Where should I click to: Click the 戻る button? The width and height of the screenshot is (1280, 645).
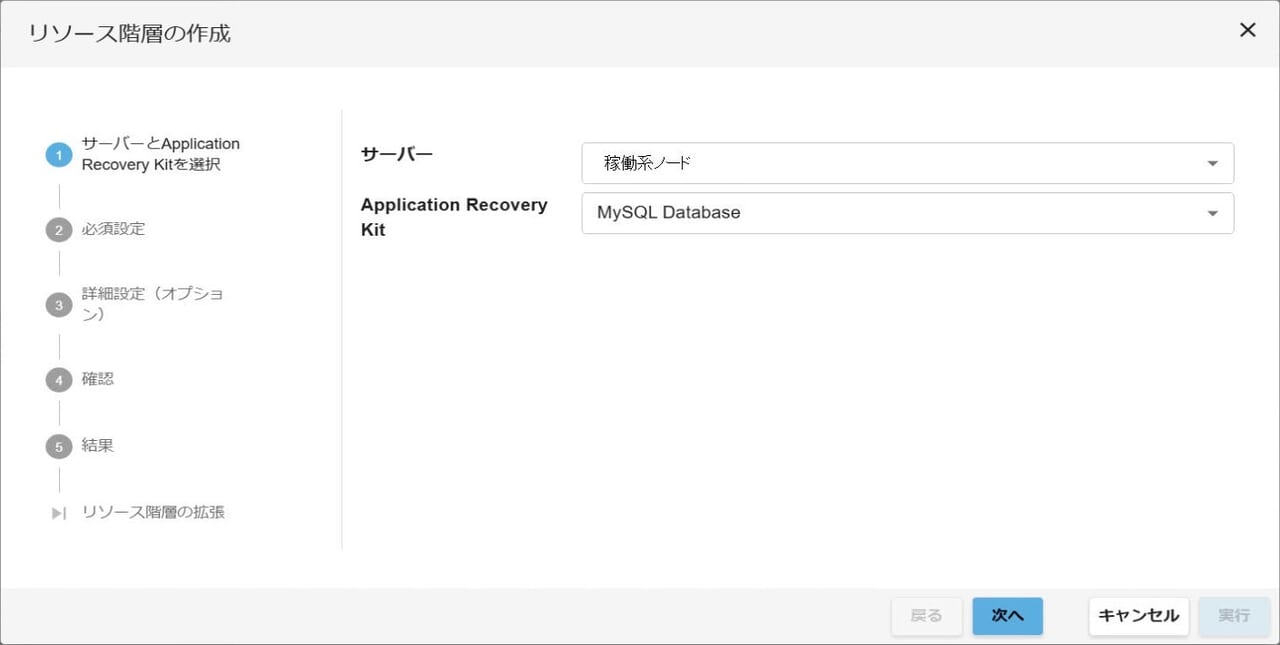click(x=926, y=616)
